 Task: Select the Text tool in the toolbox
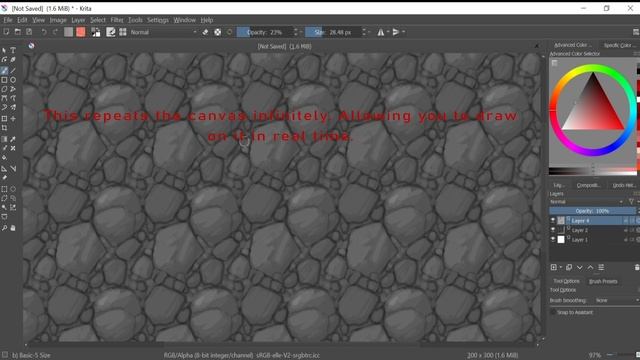point(13,50)
